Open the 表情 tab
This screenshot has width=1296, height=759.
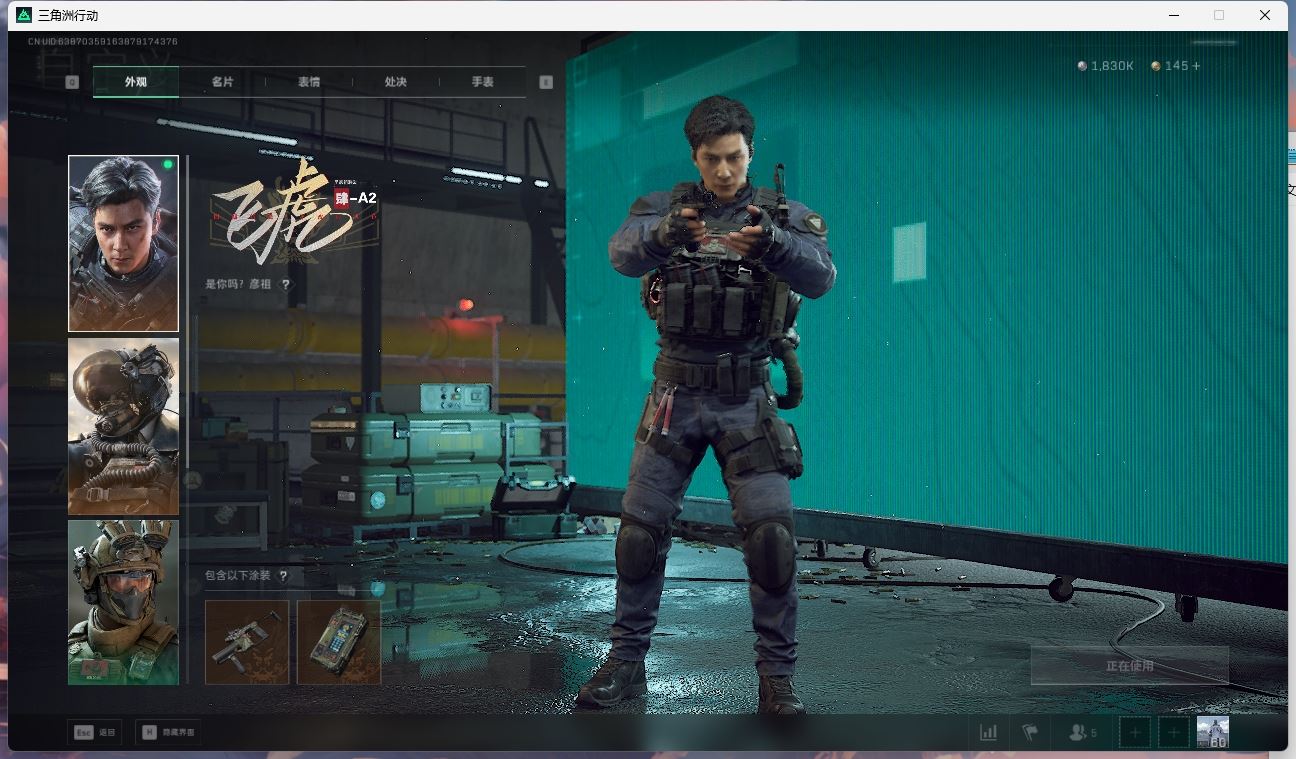point(309,82)
